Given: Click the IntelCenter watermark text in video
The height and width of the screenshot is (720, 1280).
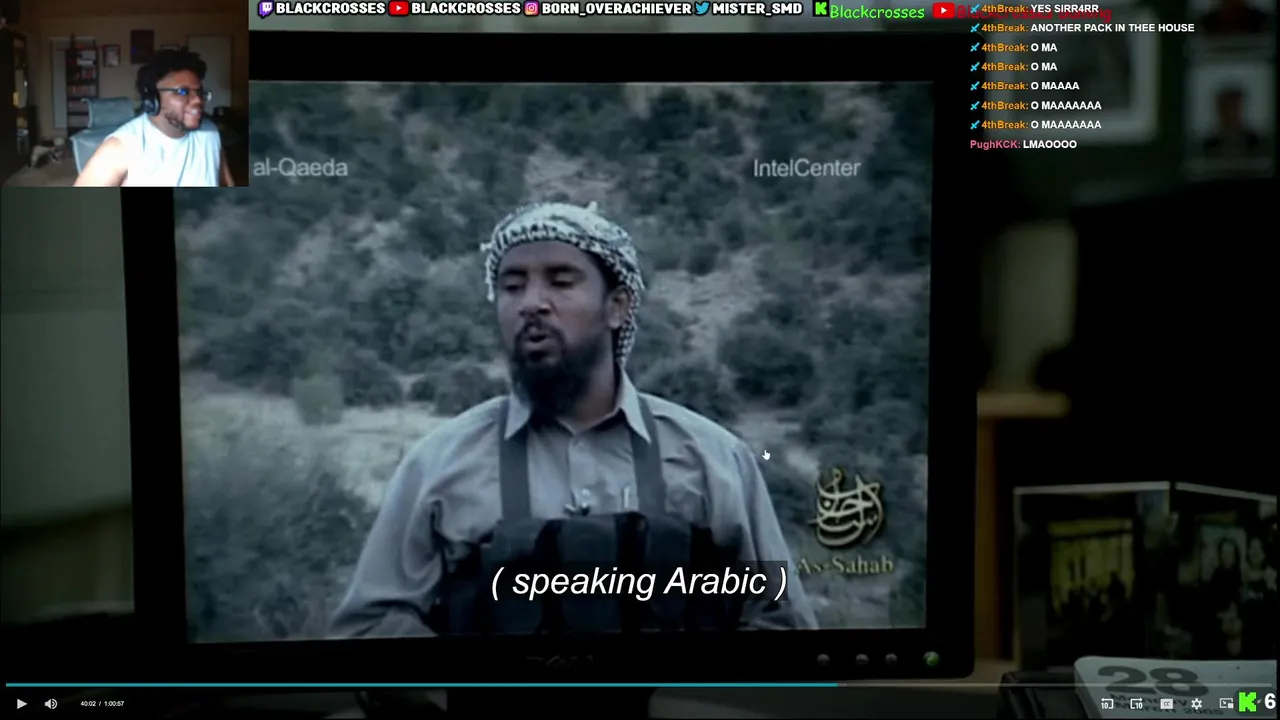Looking at the screenshot, I should pos(806,168).
